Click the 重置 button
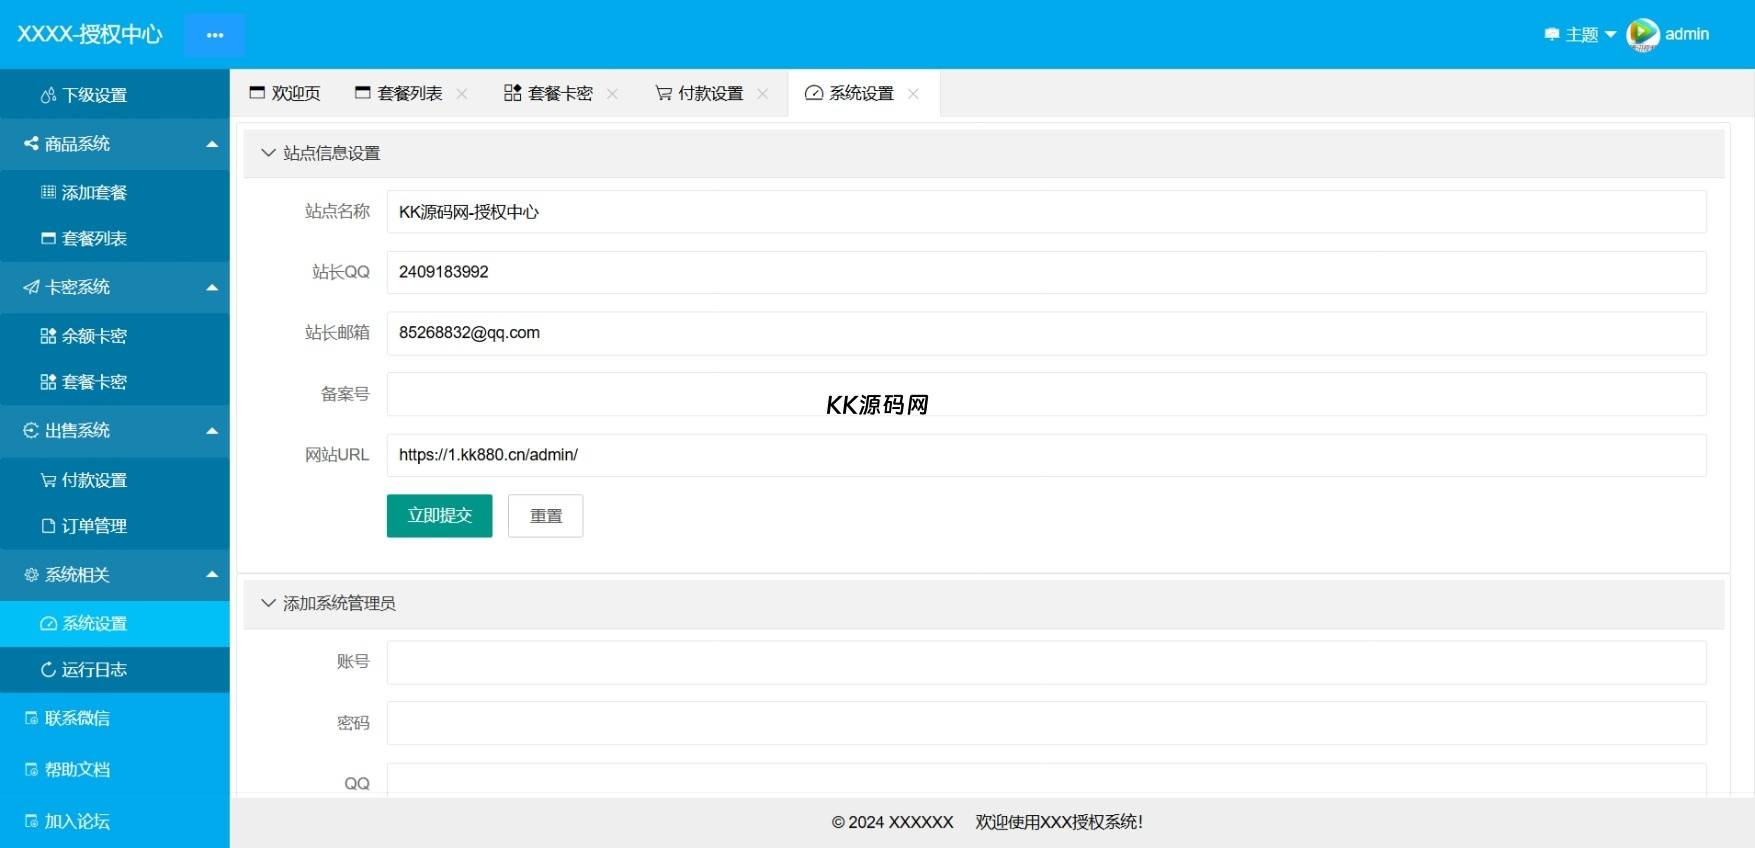This screenshot has height=848, width=1755. 545,516
